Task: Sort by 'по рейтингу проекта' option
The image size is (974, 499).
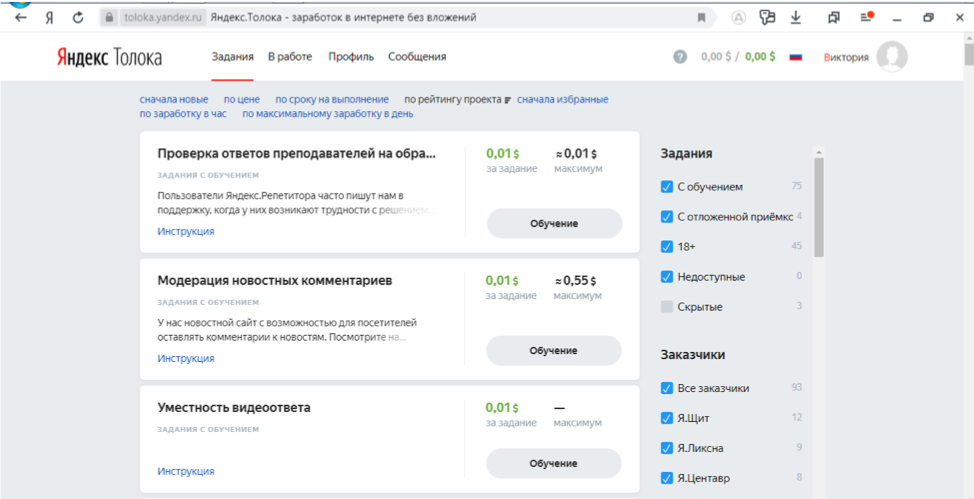Action: [x=452, y=99]
